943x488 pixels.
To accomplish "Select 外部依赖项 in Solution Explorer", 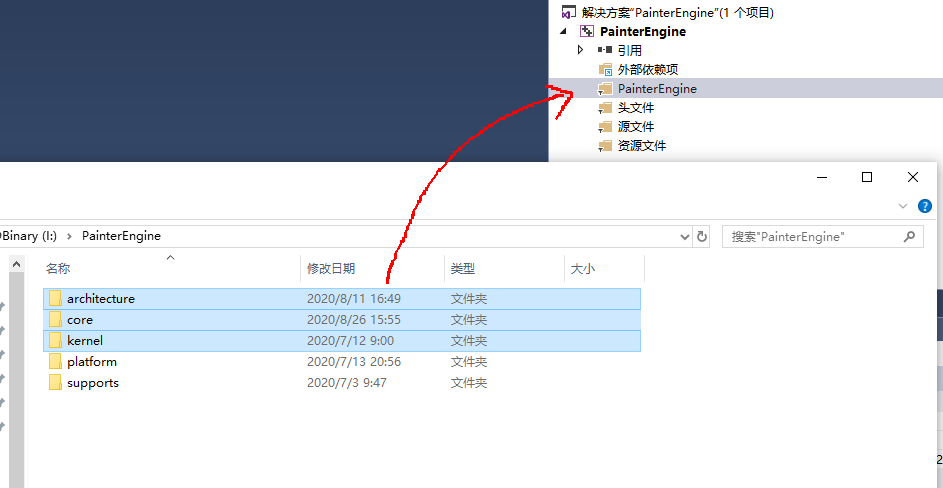I will point(648,70).
